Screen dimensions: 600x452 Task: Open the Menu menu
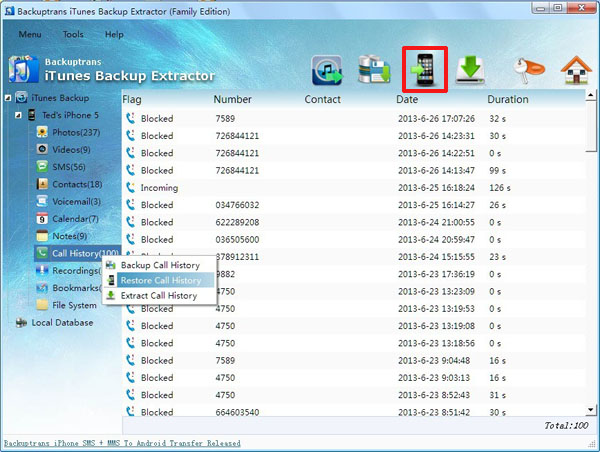tap(30, 34)
